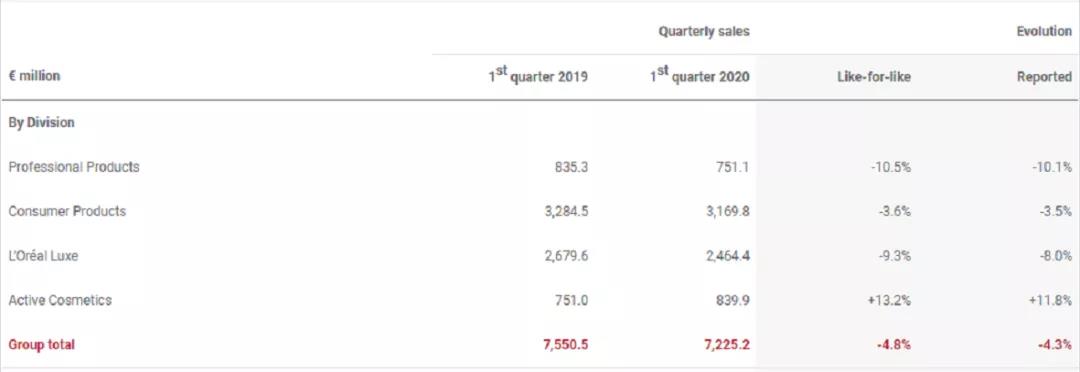Image resolution: width=1080 pixels, height=372 pixels.
Task: Select the 1st quarter 2019 column header
Action: point(538,76)
